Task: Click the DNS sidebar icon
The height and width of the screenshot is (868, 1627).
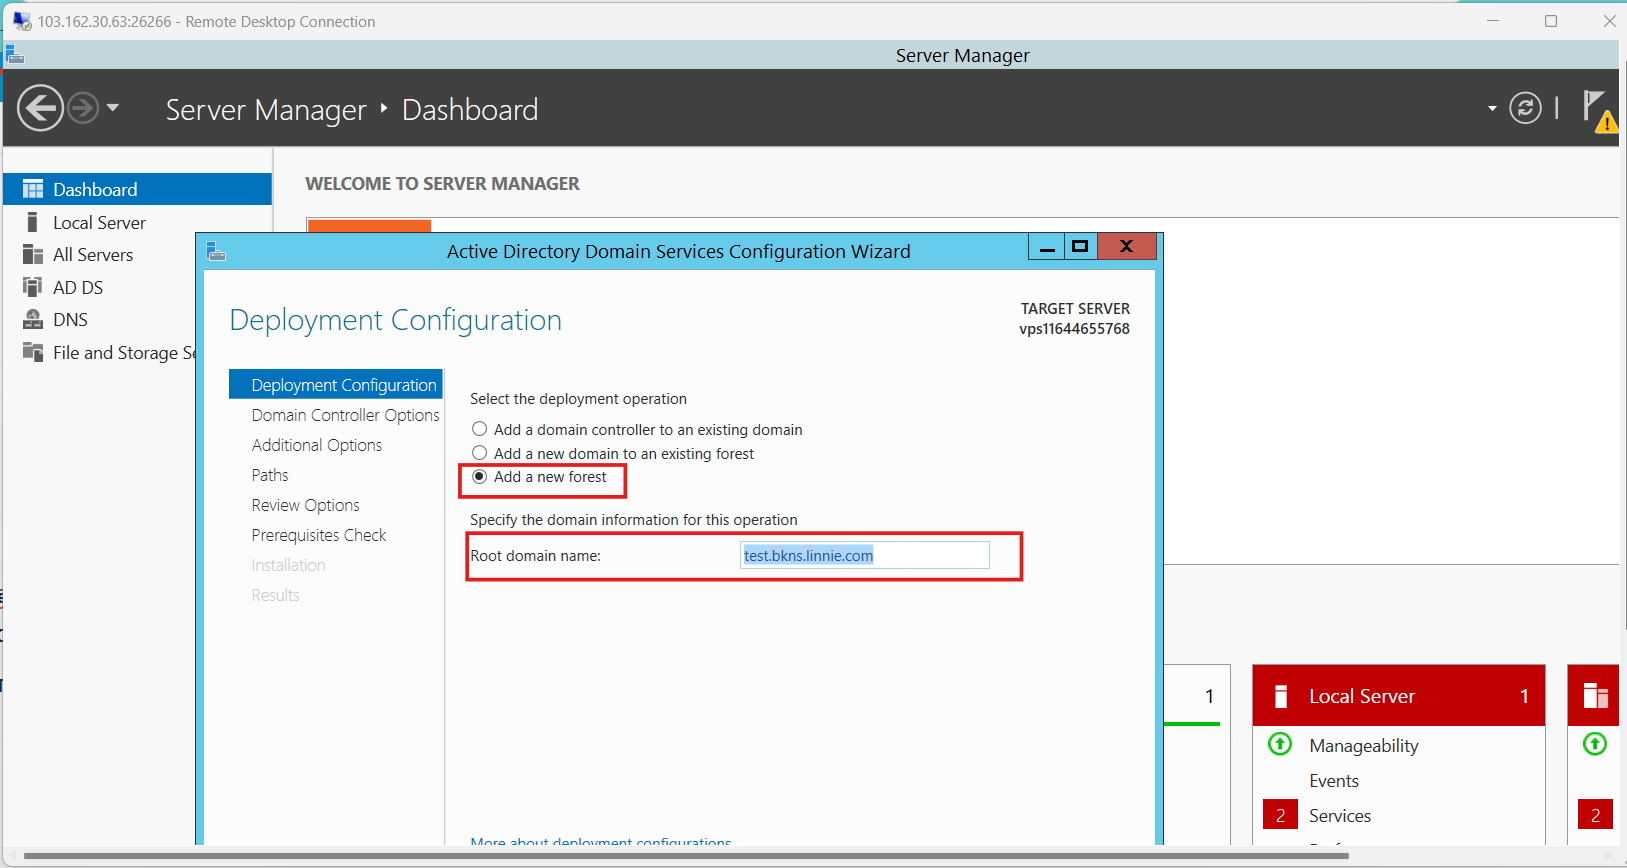Action: [33, 320]
